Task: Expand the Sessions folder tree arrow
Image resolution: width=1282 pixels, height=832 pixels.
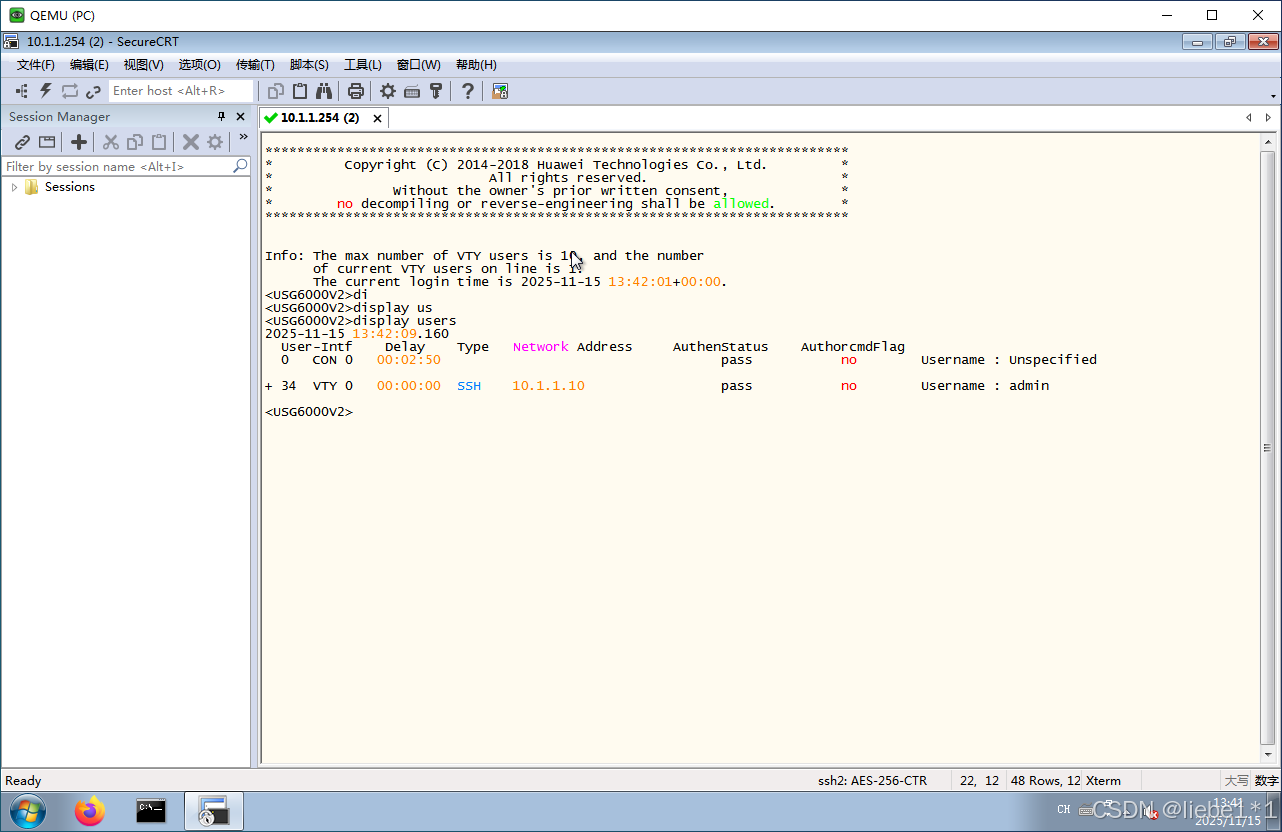Action: [14, 187]
